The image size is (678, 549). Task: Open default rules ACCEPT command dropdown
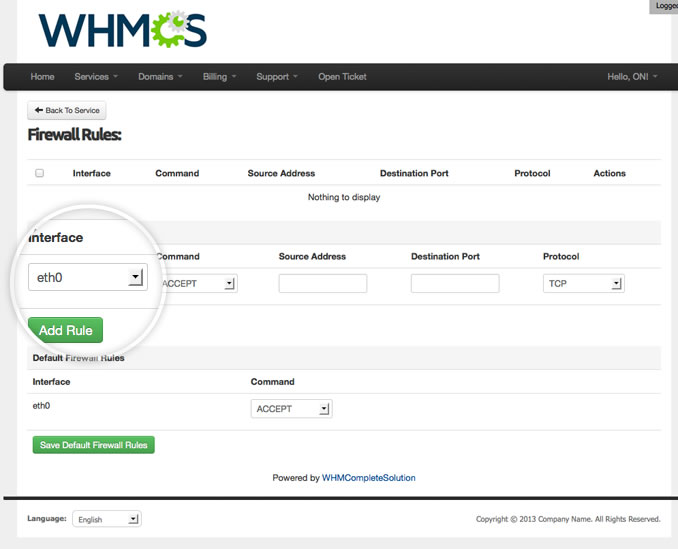[291, 409]
